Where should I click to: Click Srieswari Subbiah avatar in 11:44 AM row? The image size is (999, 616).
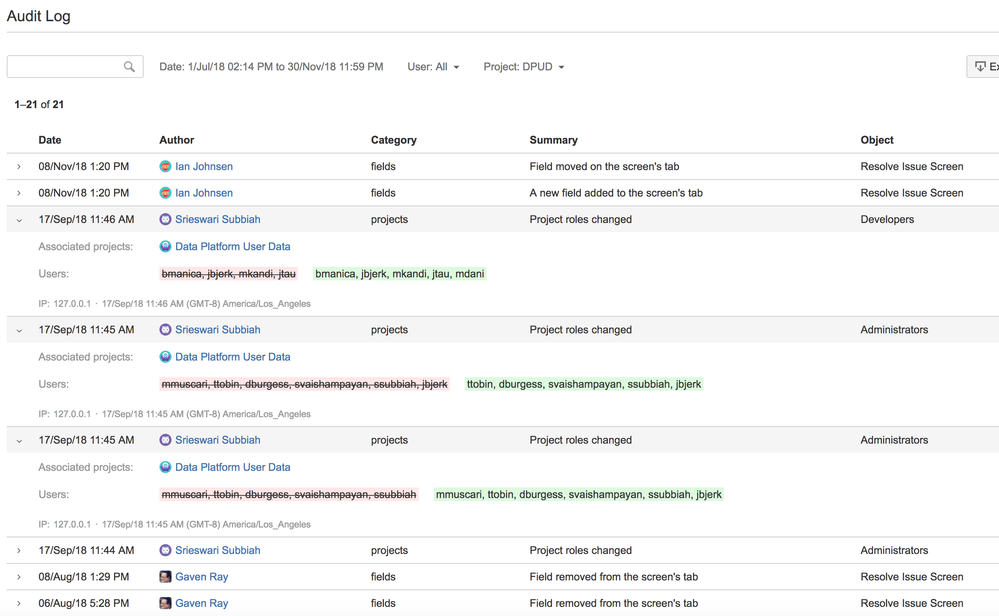[165, 550]
